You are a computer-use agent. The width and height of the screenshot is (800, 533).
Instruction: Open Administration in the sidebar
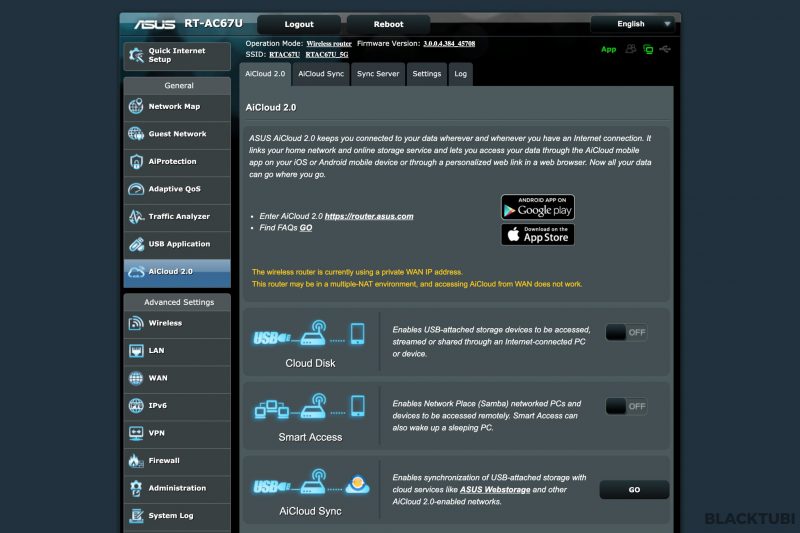tap(177, 489)
